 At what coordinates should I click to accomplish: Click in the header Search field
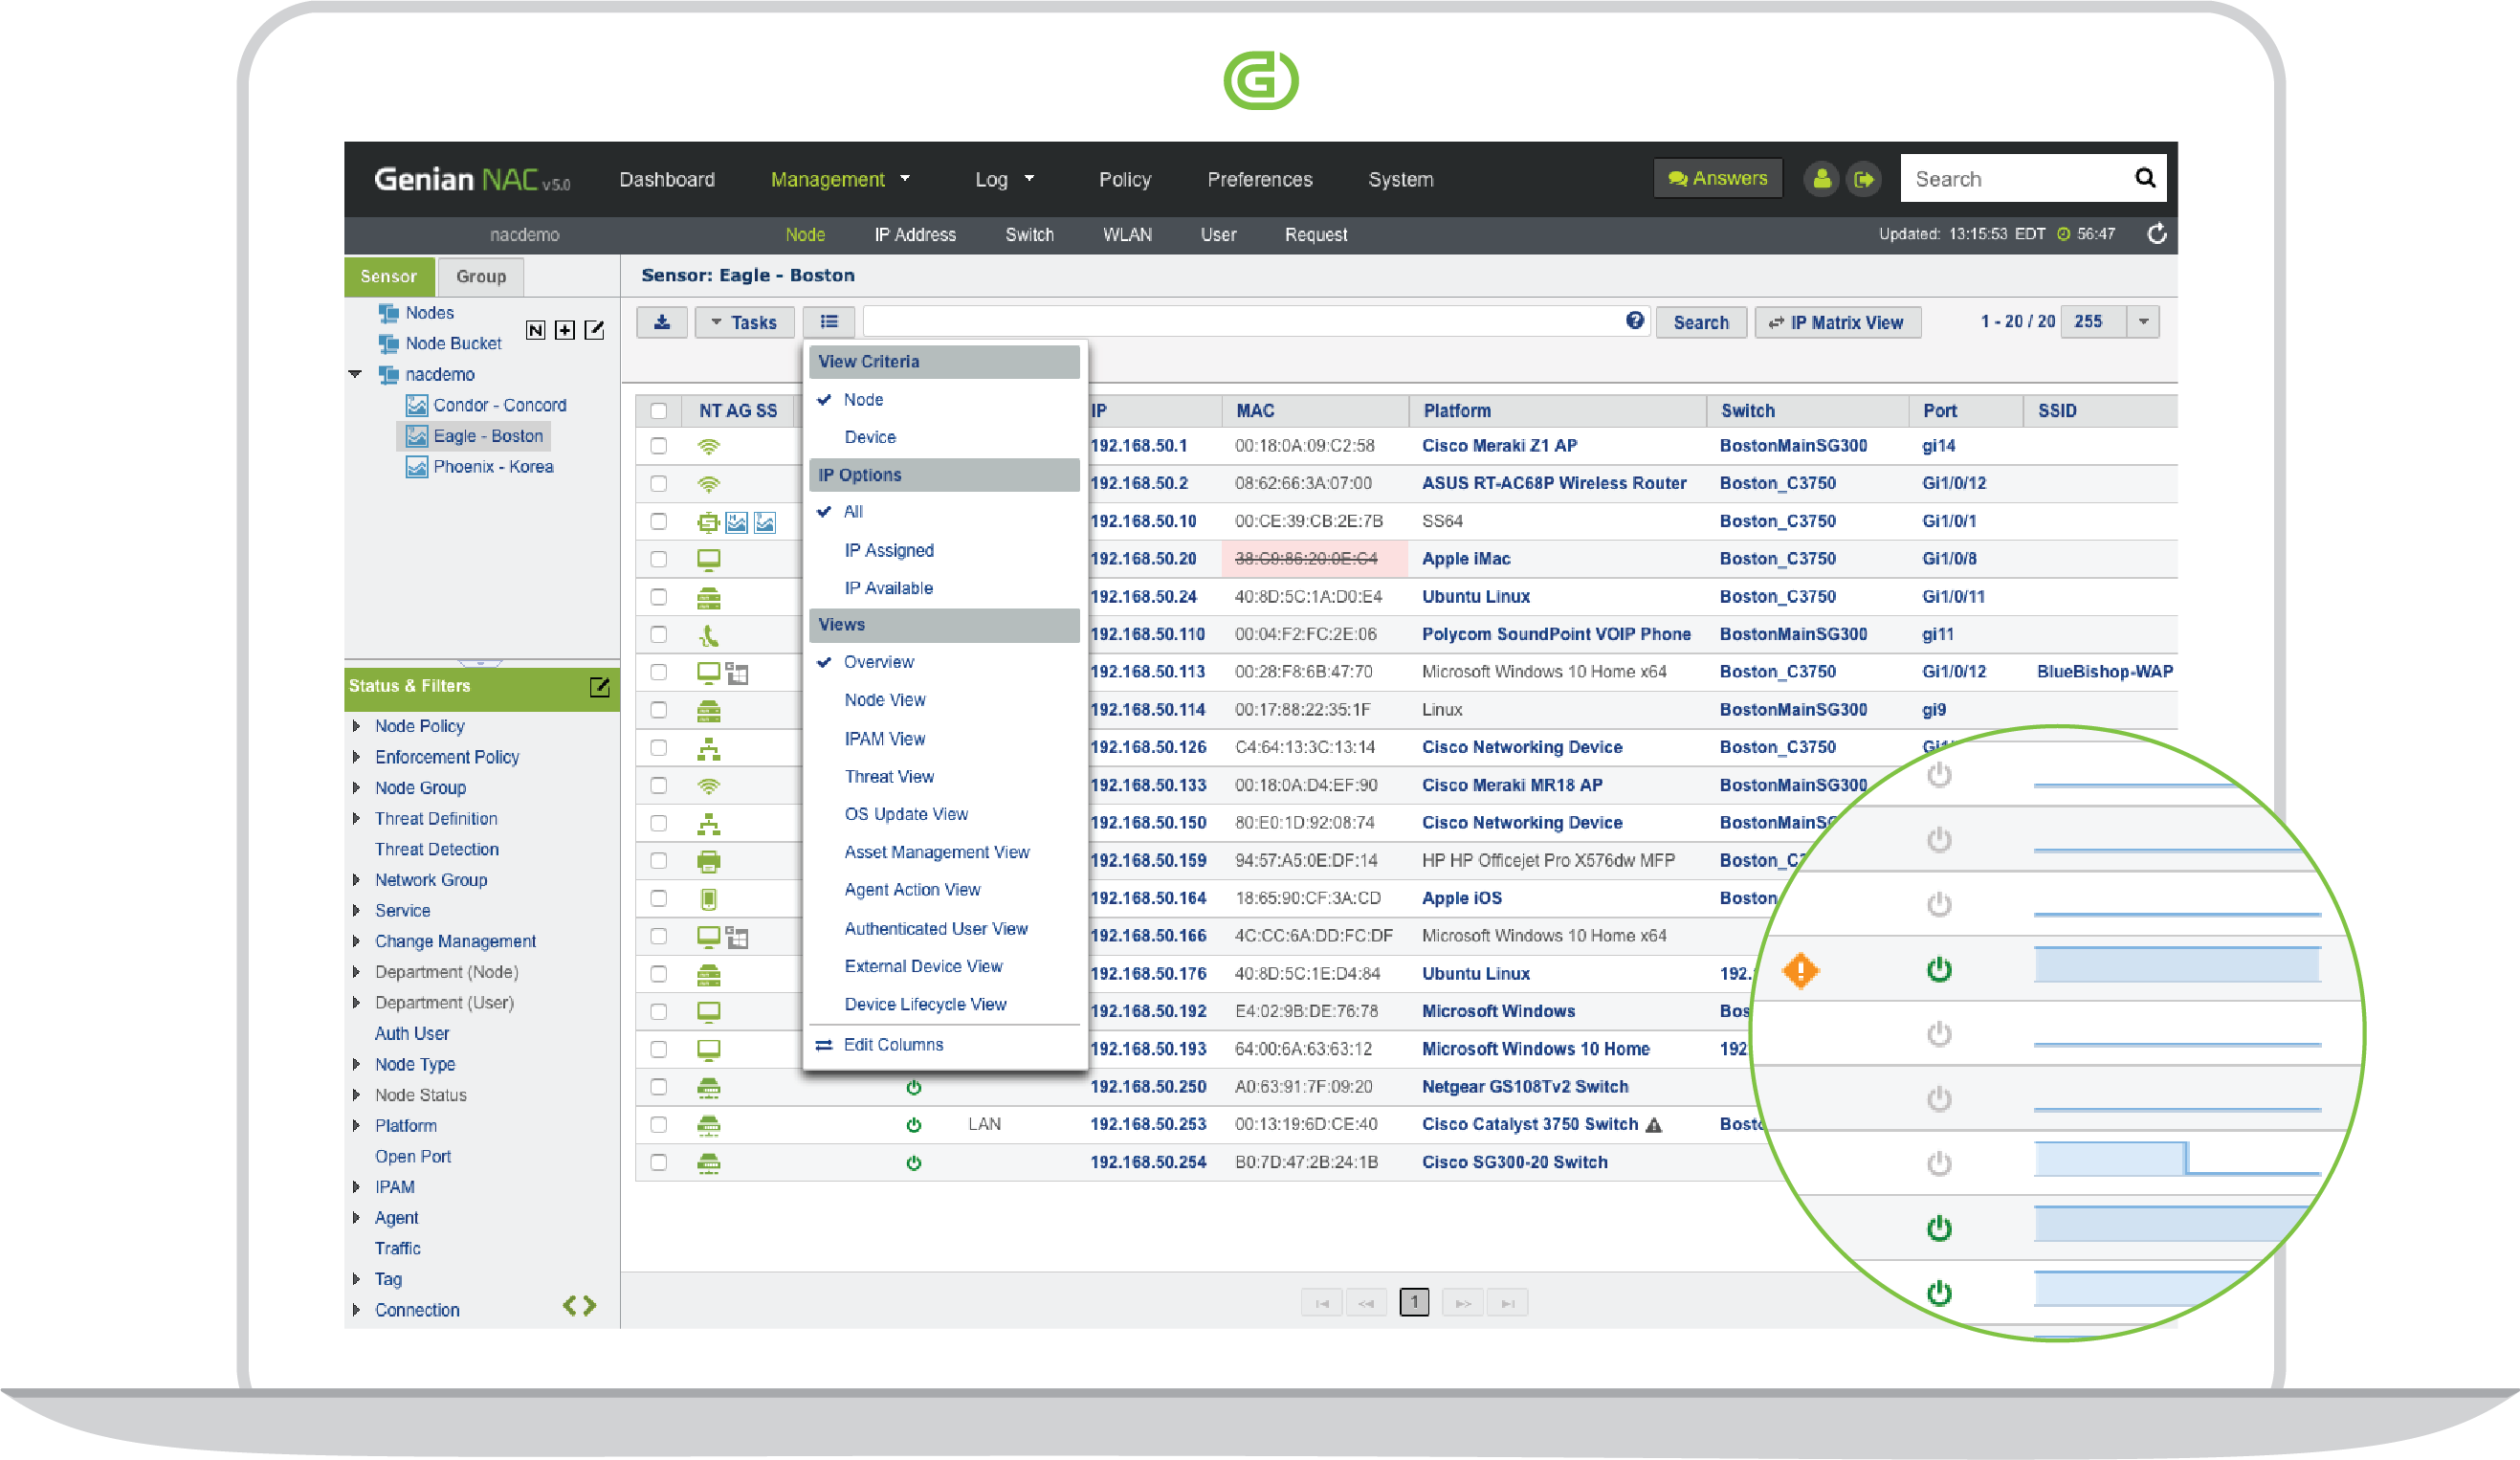[2014, 179]
